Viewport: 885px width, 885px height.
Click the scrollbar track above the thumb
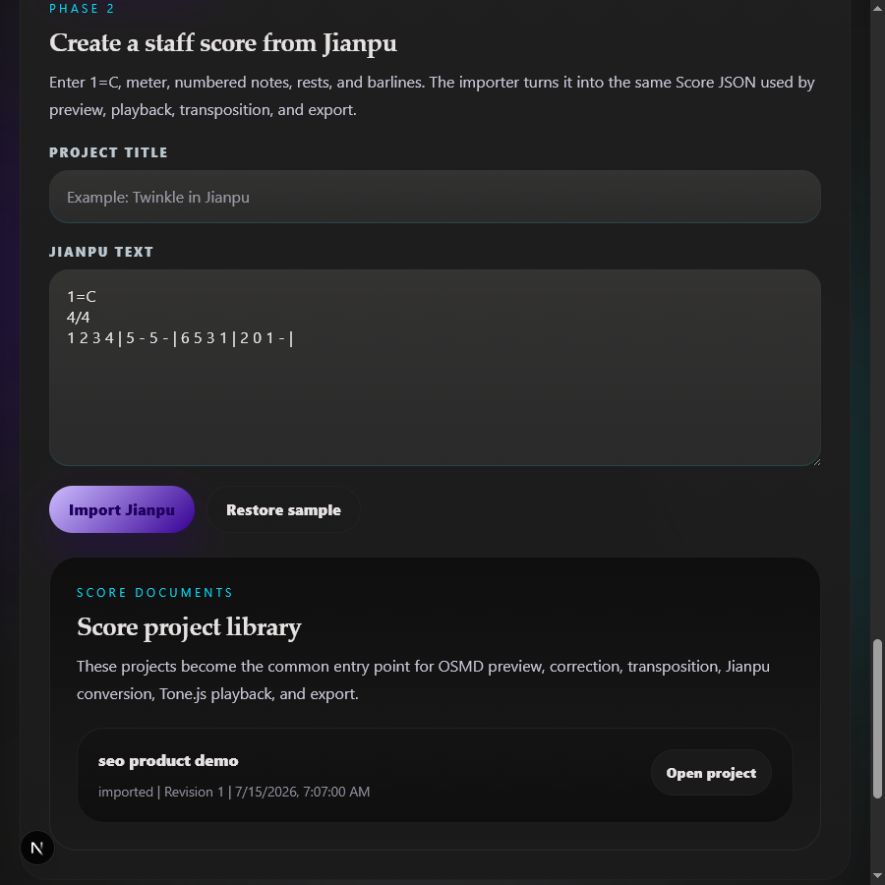877,327
